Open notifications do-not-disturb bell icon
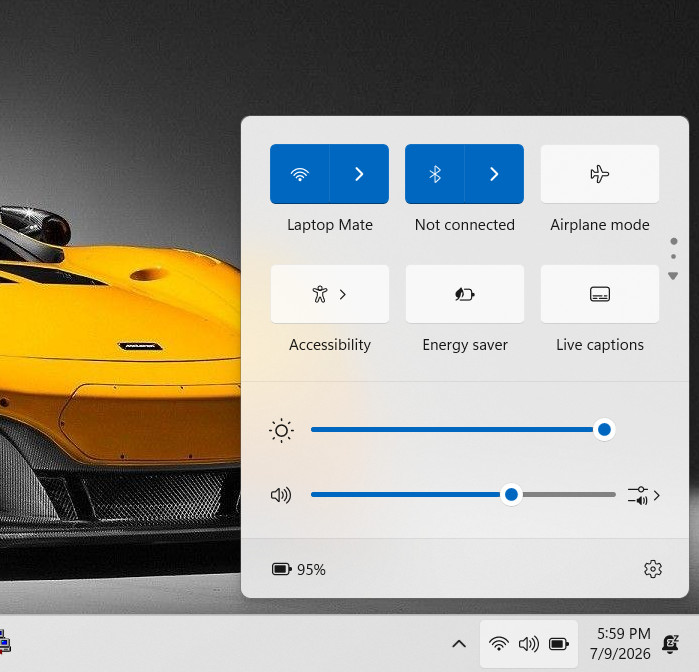This screenshot has height=672, width=699. pyautogui.click(x=670, y=644)
